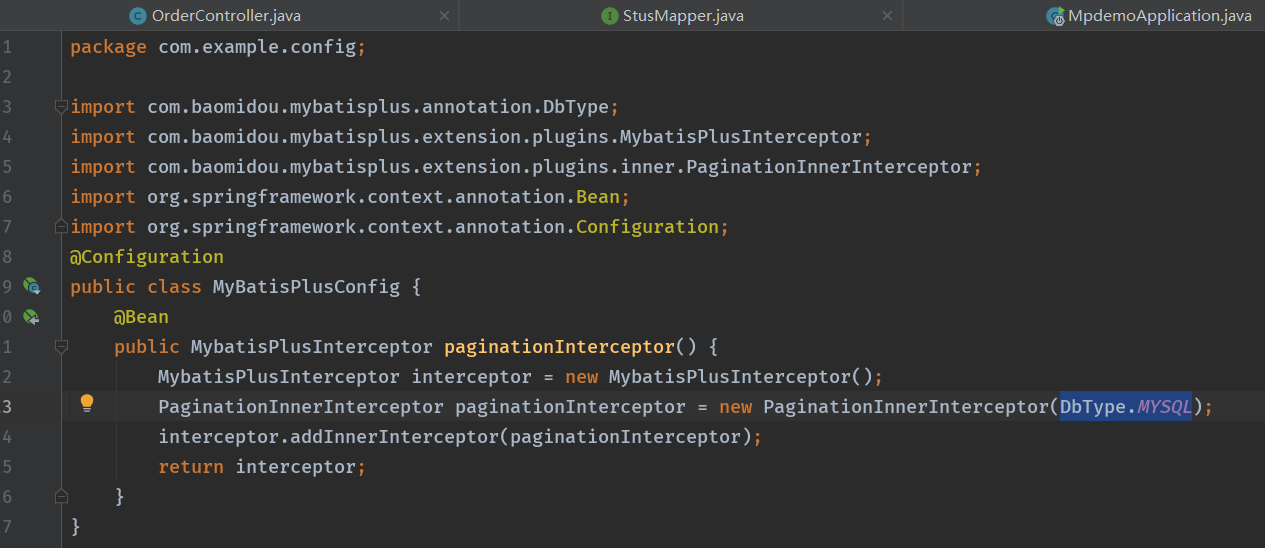The image size is (1265, 548).
Task: Click Spring gutter icon beside MyBatisPlusConfig class
Action: tap(32, 287)
